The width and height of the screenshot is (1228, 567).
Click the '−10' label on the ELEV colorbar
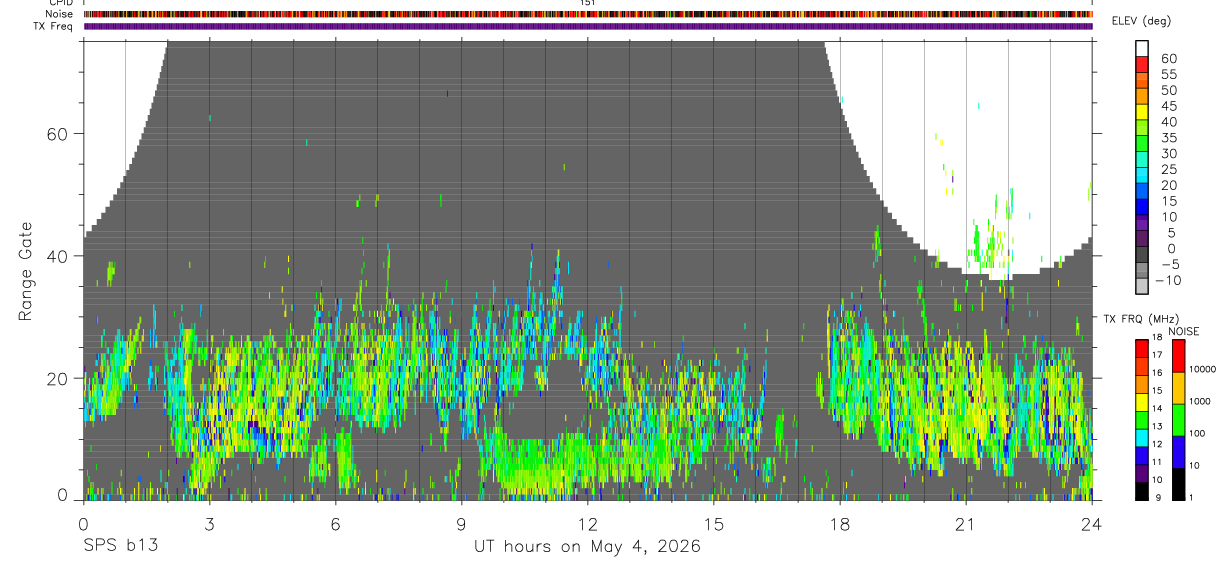click(x=1168, y=281)
